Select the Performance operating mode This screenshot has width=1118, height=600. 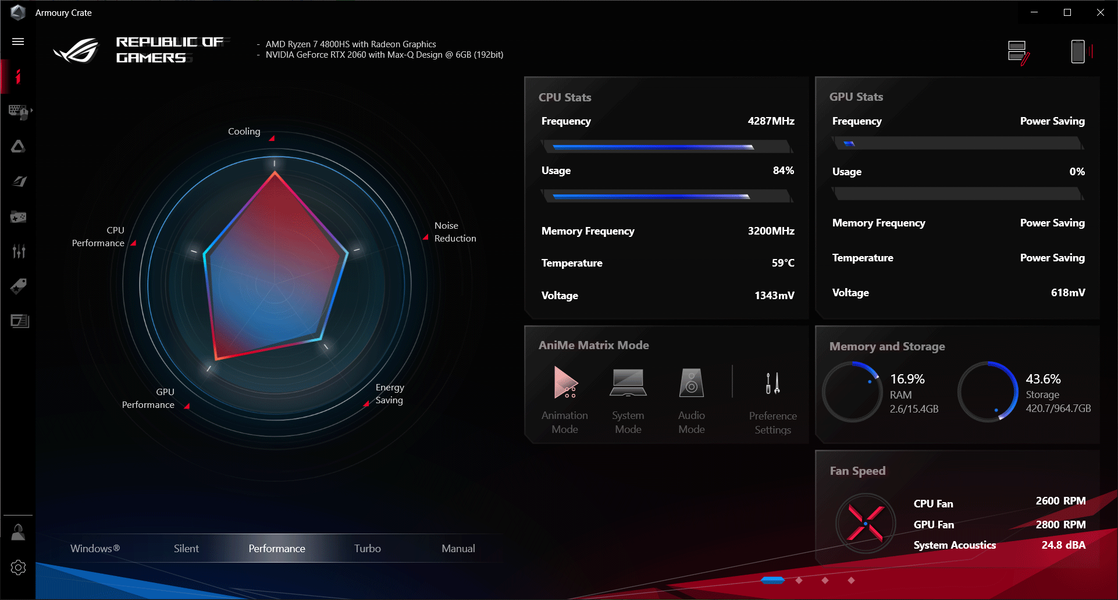[x=277, y=548]
